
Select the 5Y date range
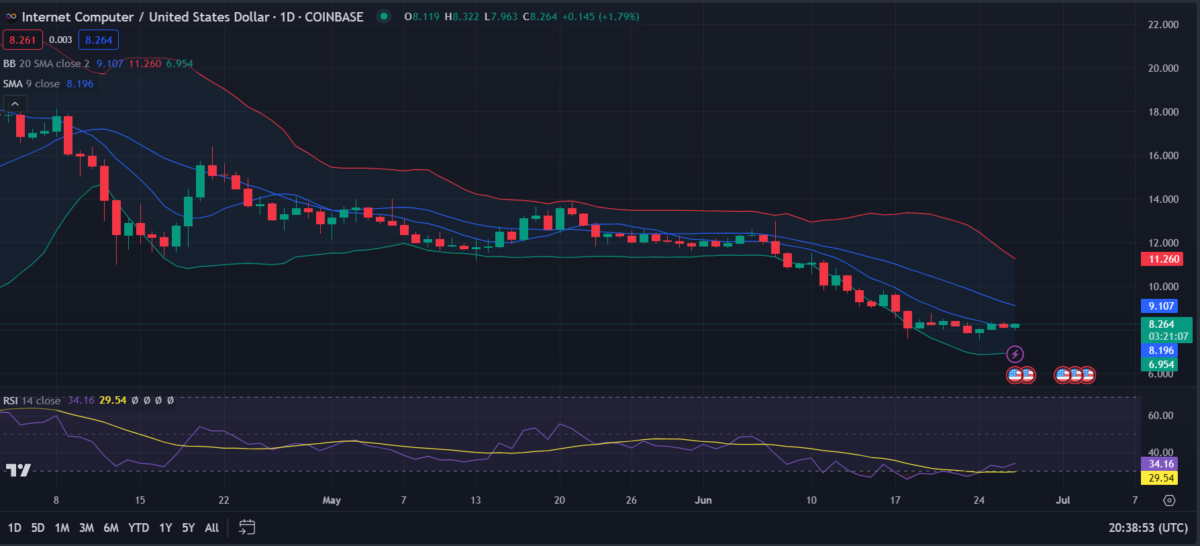point(189,527)
